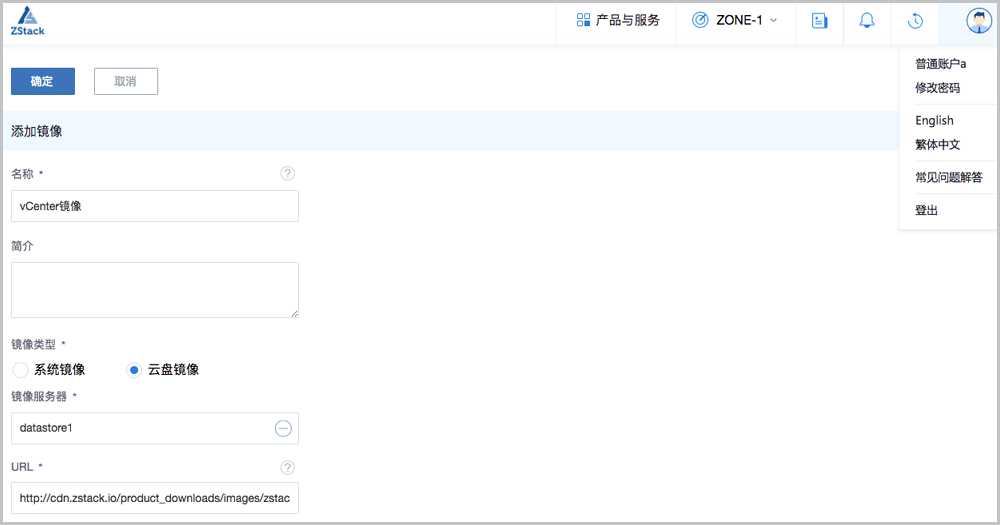Click 登出 to log out
Viewport: 1000px width, 525px height.
(926, 211)
